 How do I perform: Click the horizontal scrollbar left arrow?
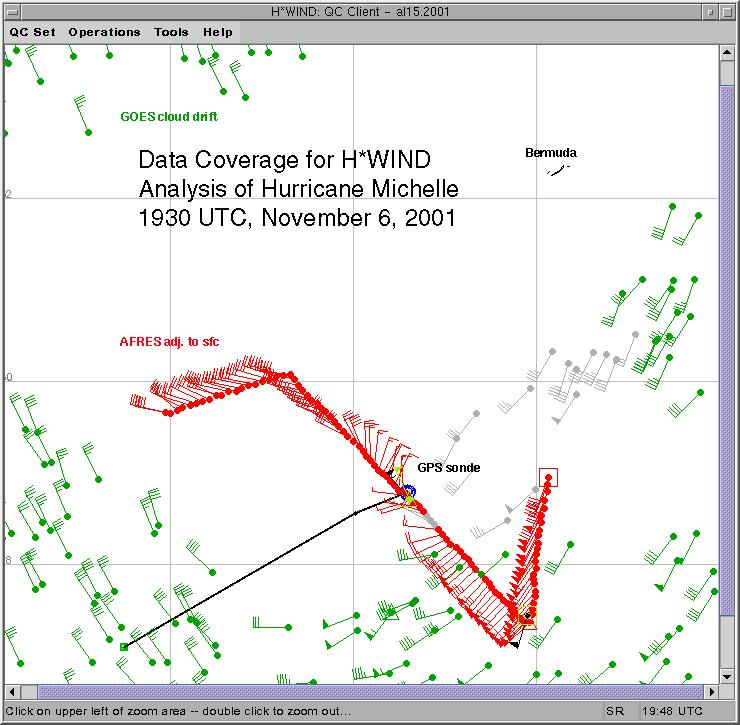(11, 691)
